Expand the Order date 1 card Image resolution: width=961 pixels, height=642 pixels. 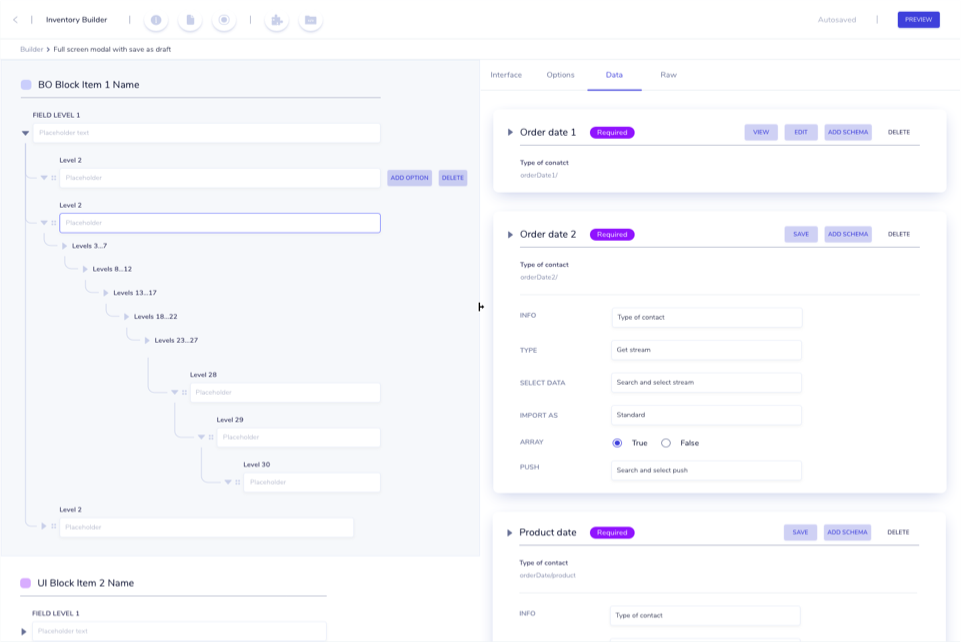point(510,132)
